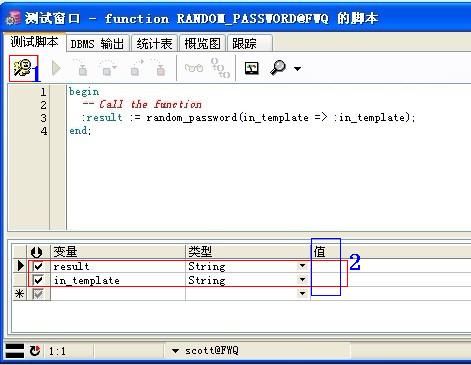Click the Step Over toolbar icon
This screenshot has width=471, height=365.
click(108, 68)
